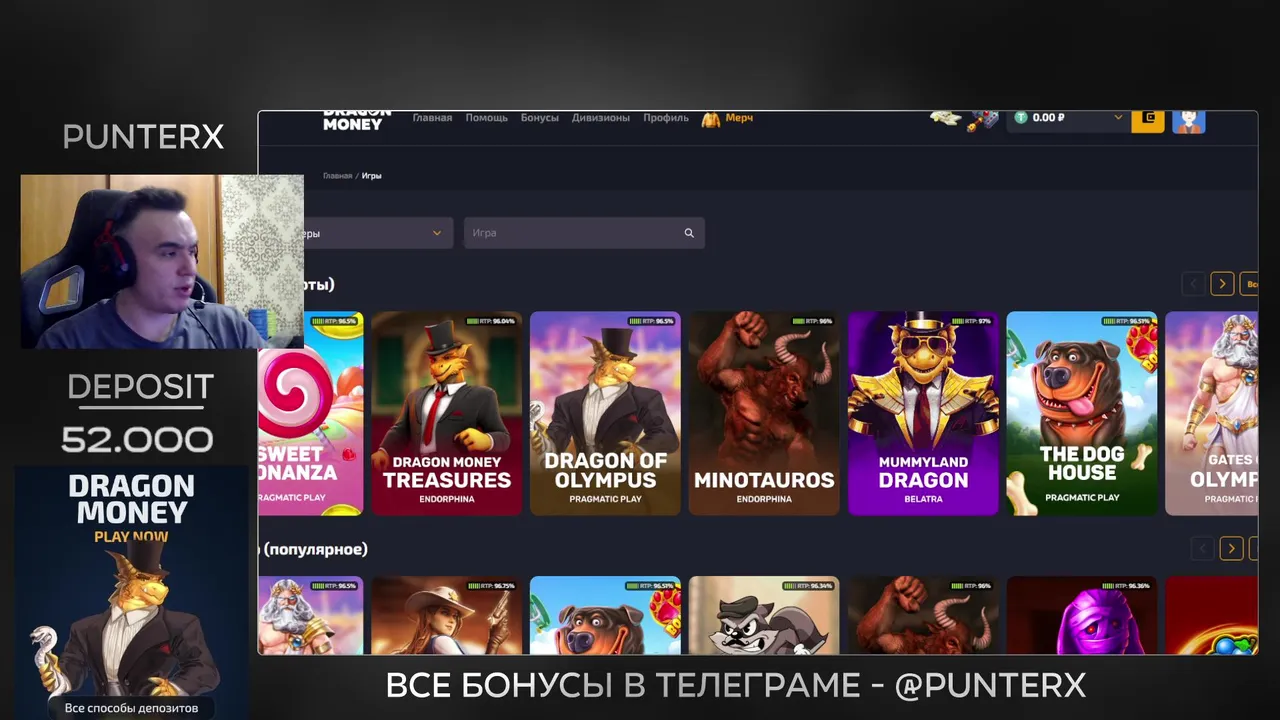Click the RTP 96.36% badge on purple mummy card
Screen dimensions: 1280x720
(1126, 586)
